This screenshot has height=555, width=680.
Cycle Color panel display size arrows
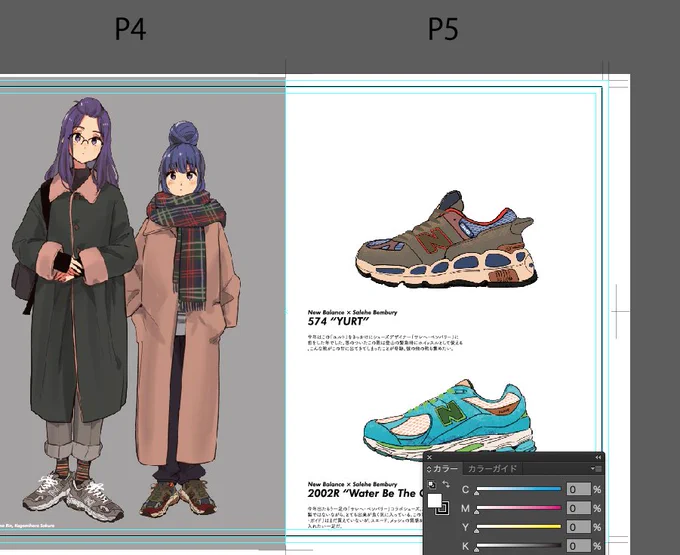(x=429, y=469)
